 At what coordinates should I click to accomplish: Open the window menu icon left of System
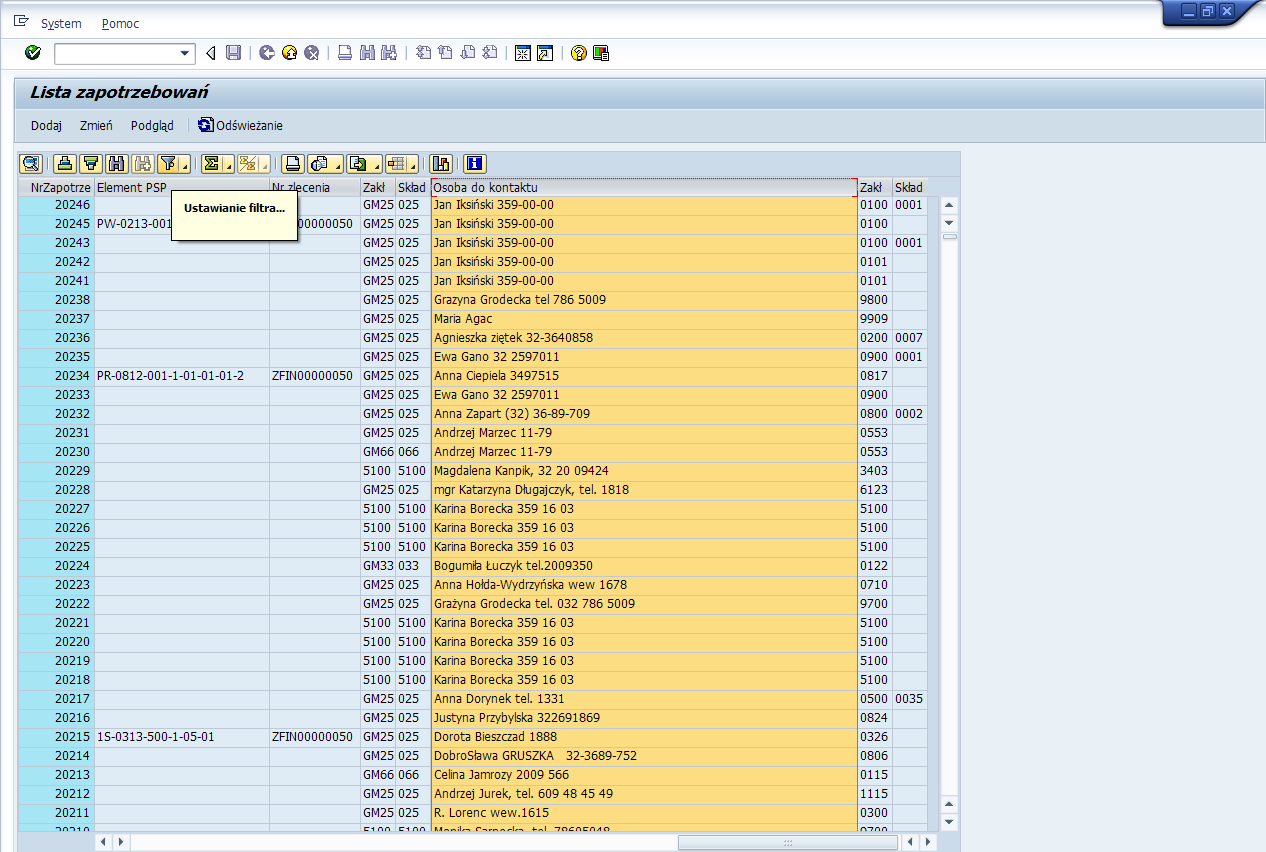[x=21, y=22]
